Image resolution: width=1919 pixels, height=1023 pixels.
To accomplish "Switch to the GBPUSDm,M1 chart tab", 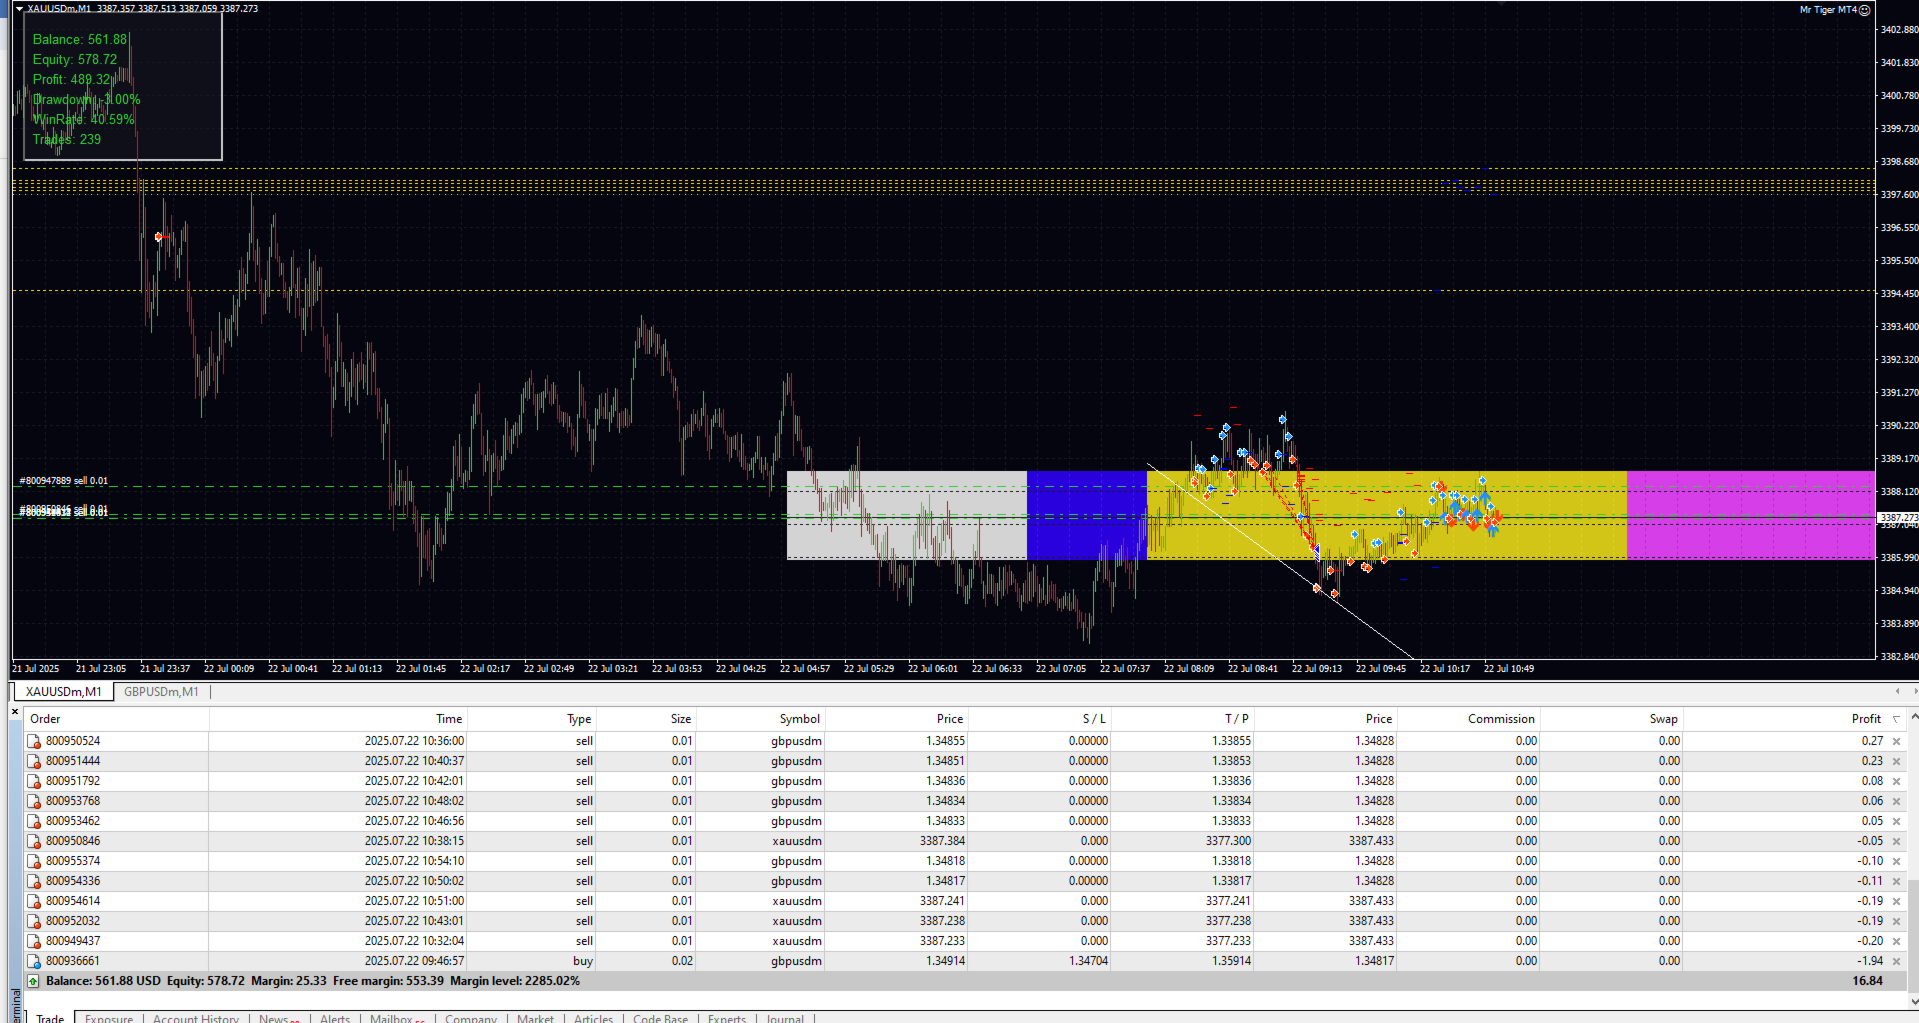I will pos(161,691).
